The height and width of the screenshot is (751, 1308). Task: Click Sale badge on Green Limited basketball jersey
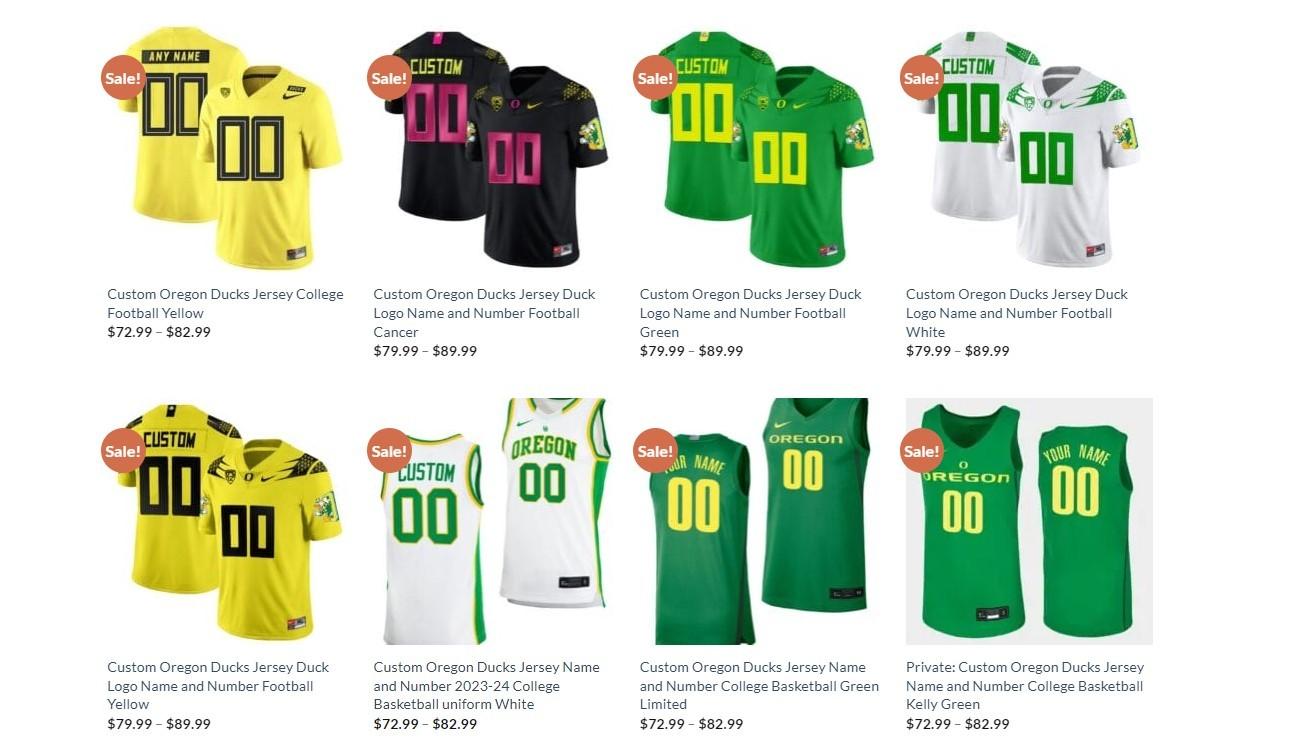point(655,451)
